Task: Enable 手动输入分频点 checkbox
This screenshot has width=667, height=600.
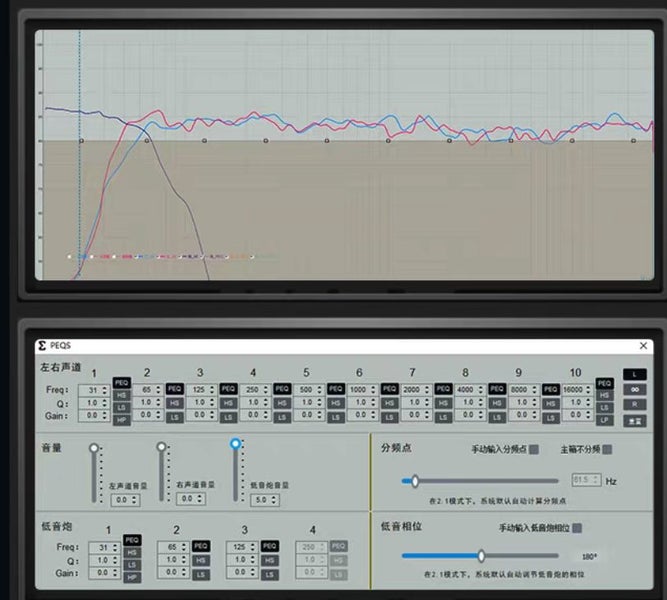Action: coord(534,450)
